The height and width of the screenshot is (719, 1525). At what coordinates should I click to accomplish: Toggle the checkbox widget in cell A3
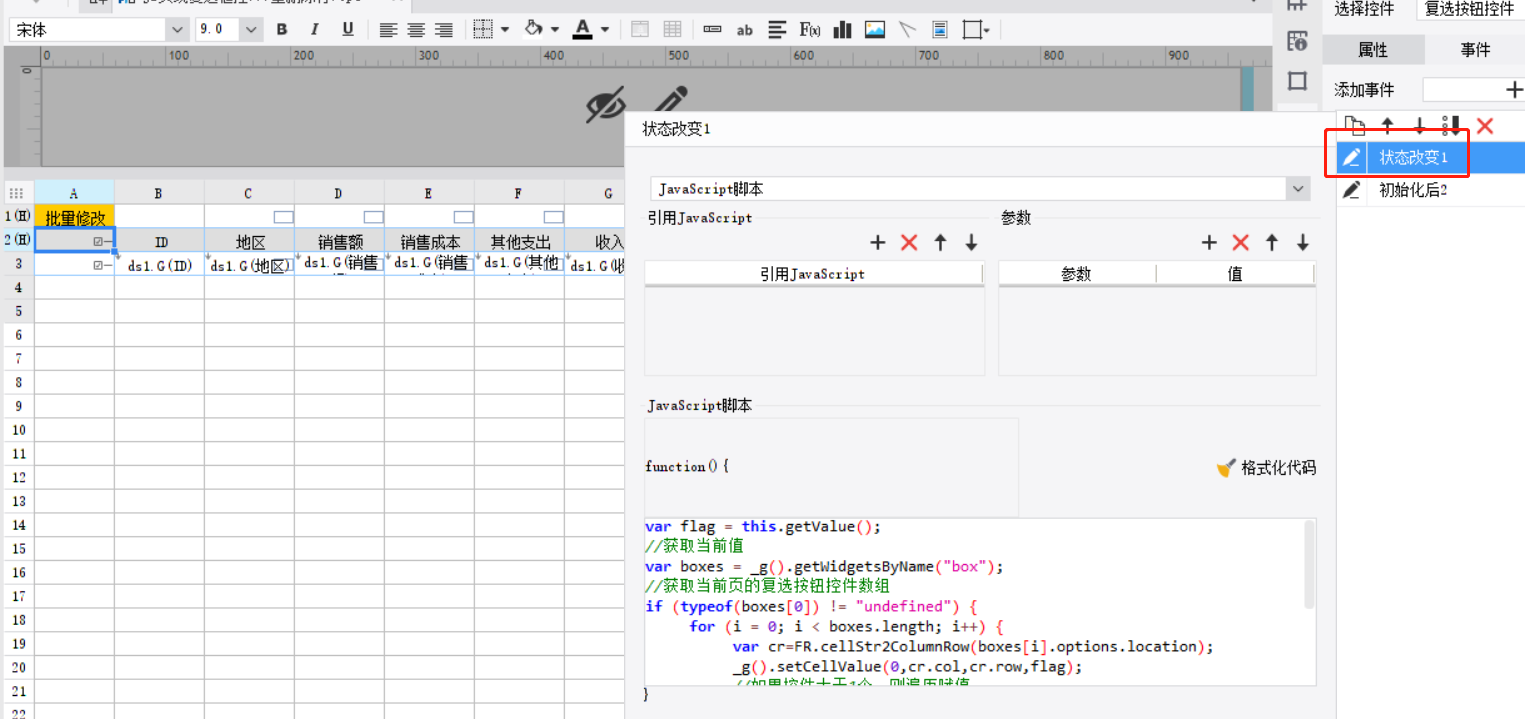click(x=98, y=265)
